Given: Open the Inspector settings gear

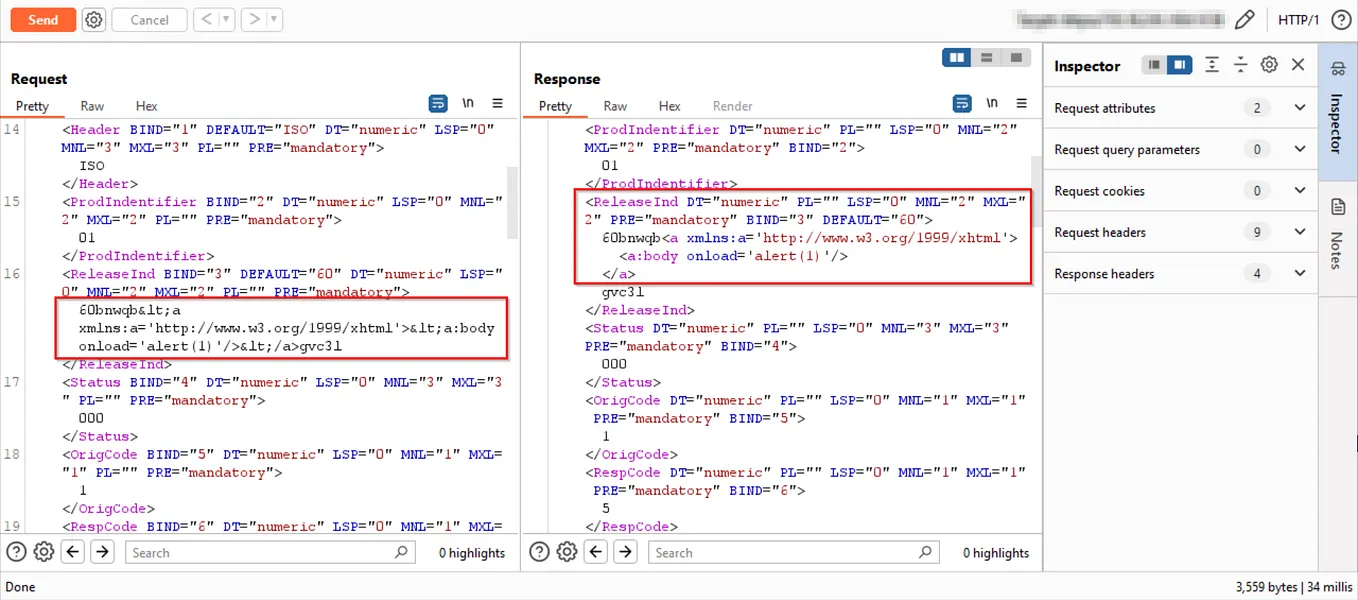Looking at the screenshot, I should (1269, 65).
